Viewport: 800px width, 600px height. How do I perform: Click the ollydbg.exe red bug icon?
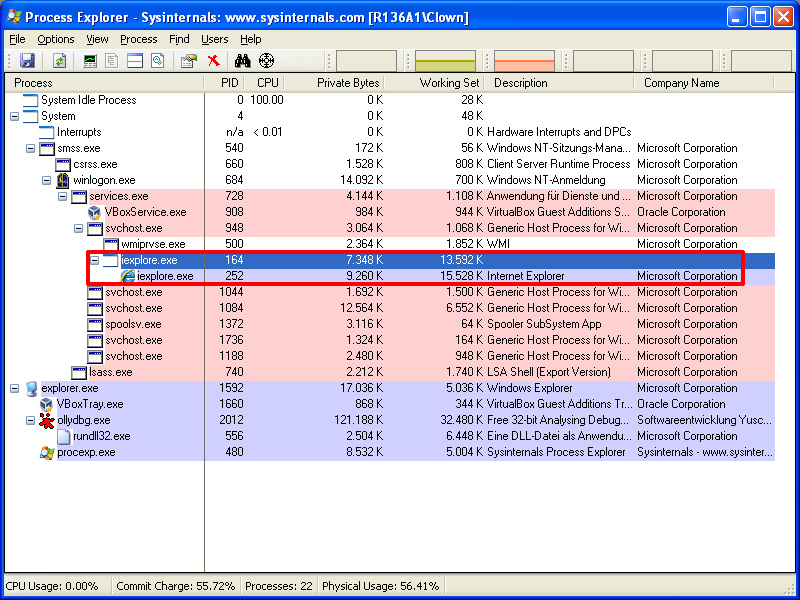point(46,420)
